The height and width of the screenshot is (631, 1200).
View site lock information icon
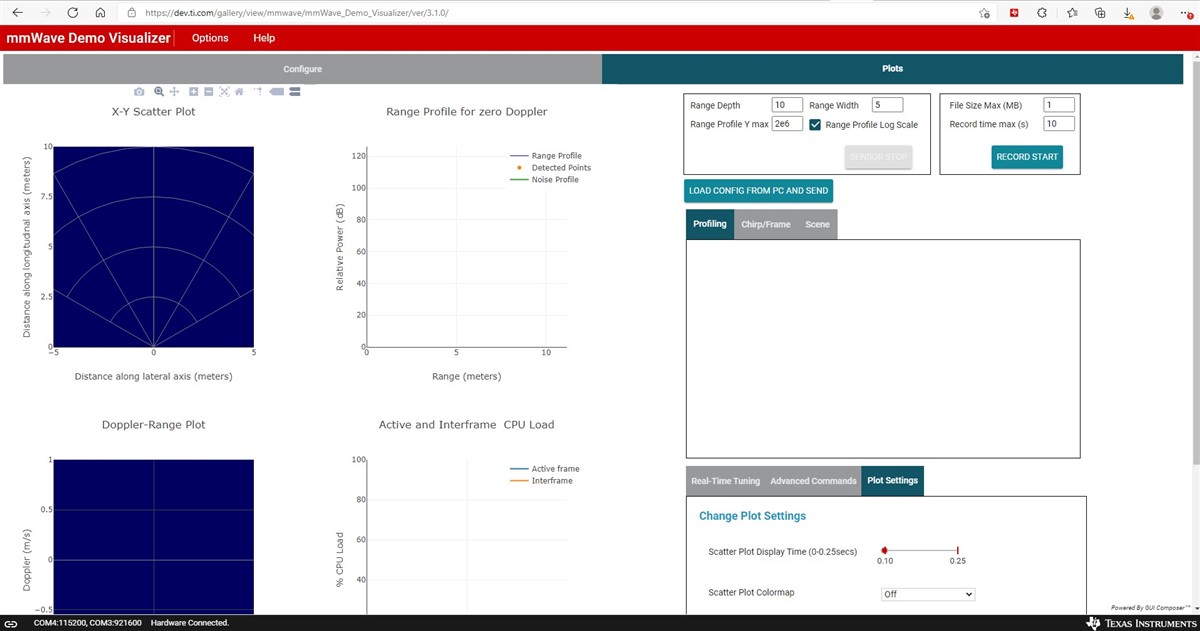tap(132, 13)
